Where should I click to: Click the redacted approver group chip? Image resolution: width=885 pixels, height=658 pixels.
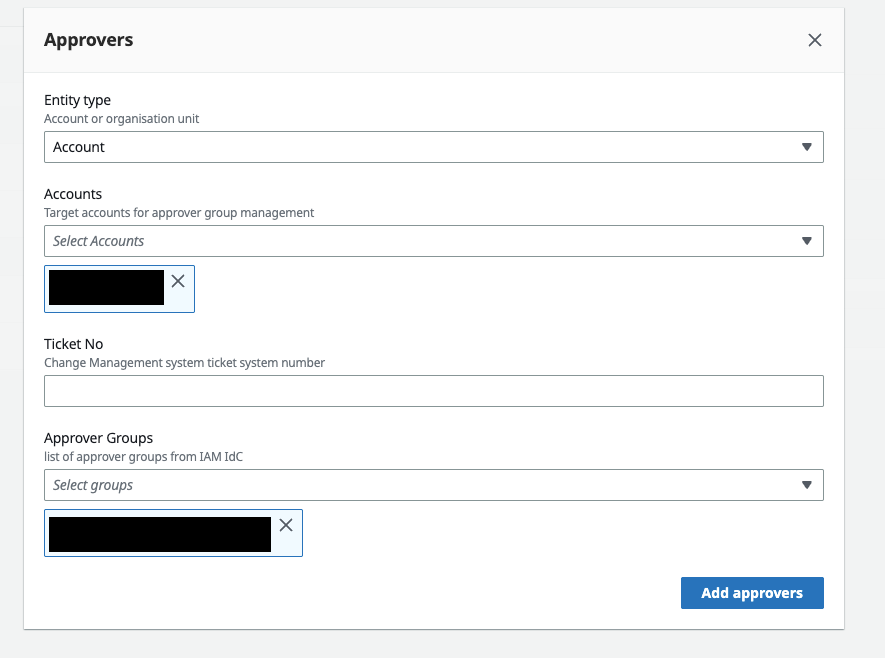[160, 533]
